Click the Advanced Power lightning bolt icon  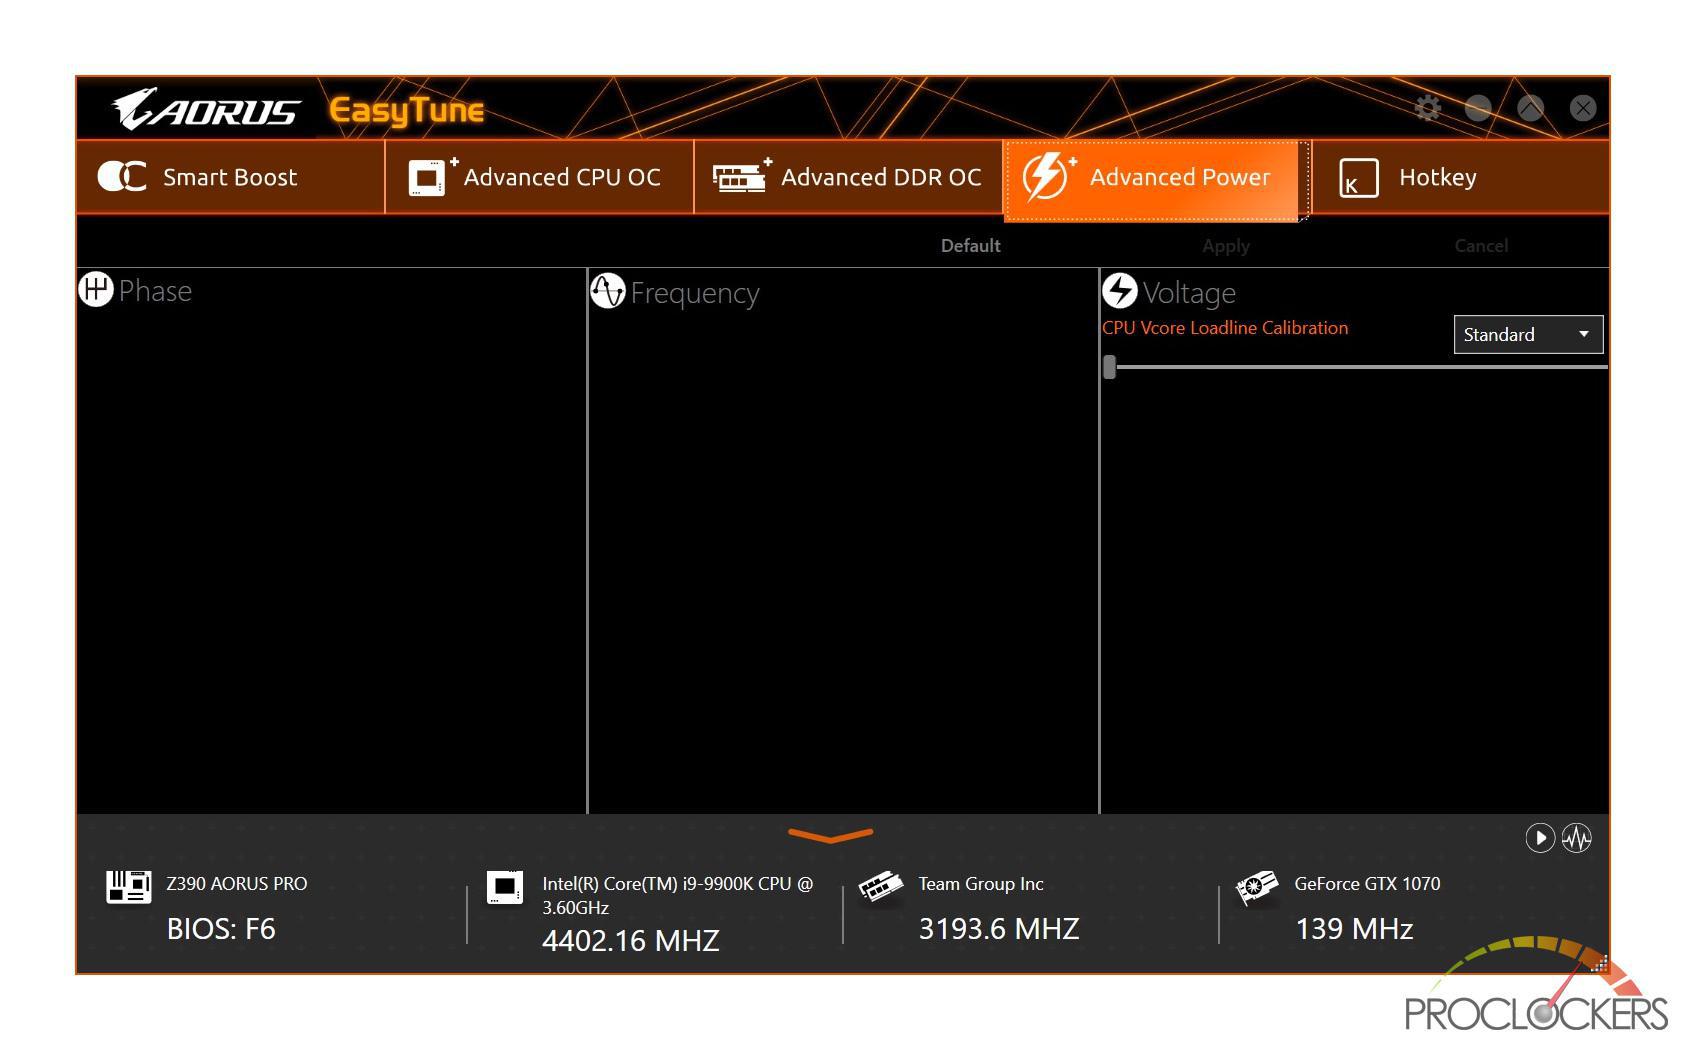pyautogui.click(x=1047, y=177)
